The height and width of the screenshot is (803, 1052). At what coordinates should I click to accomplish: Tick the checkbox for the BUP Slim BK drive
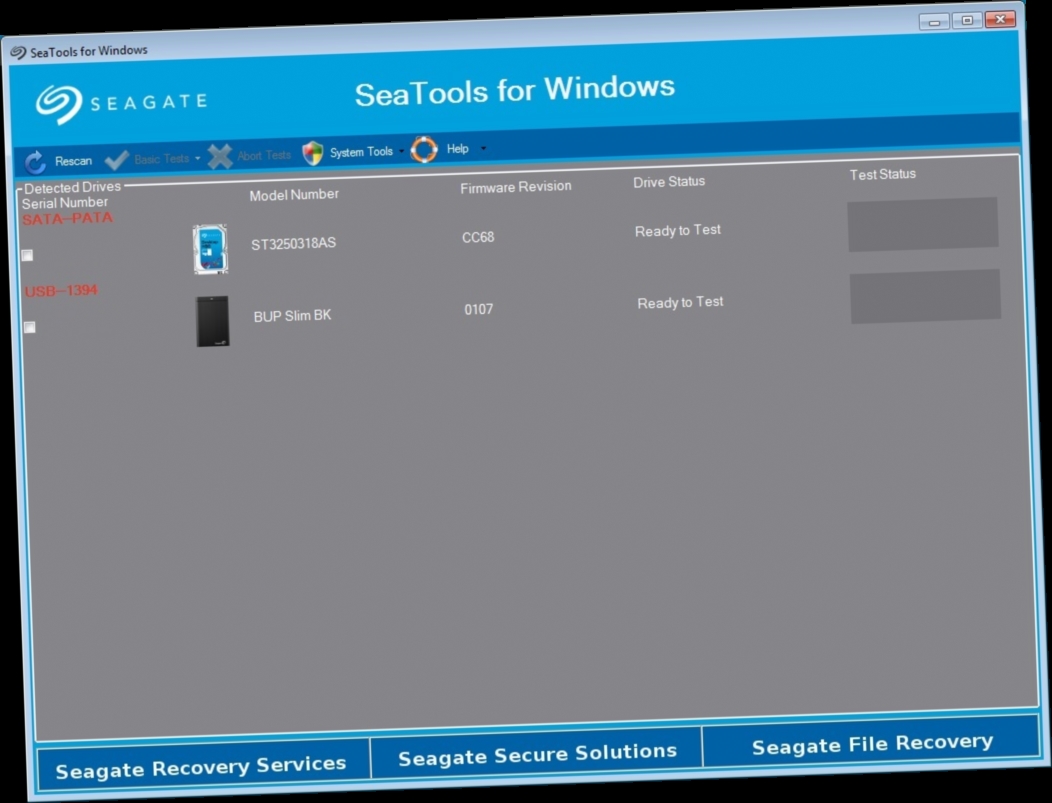click(29, 327)
